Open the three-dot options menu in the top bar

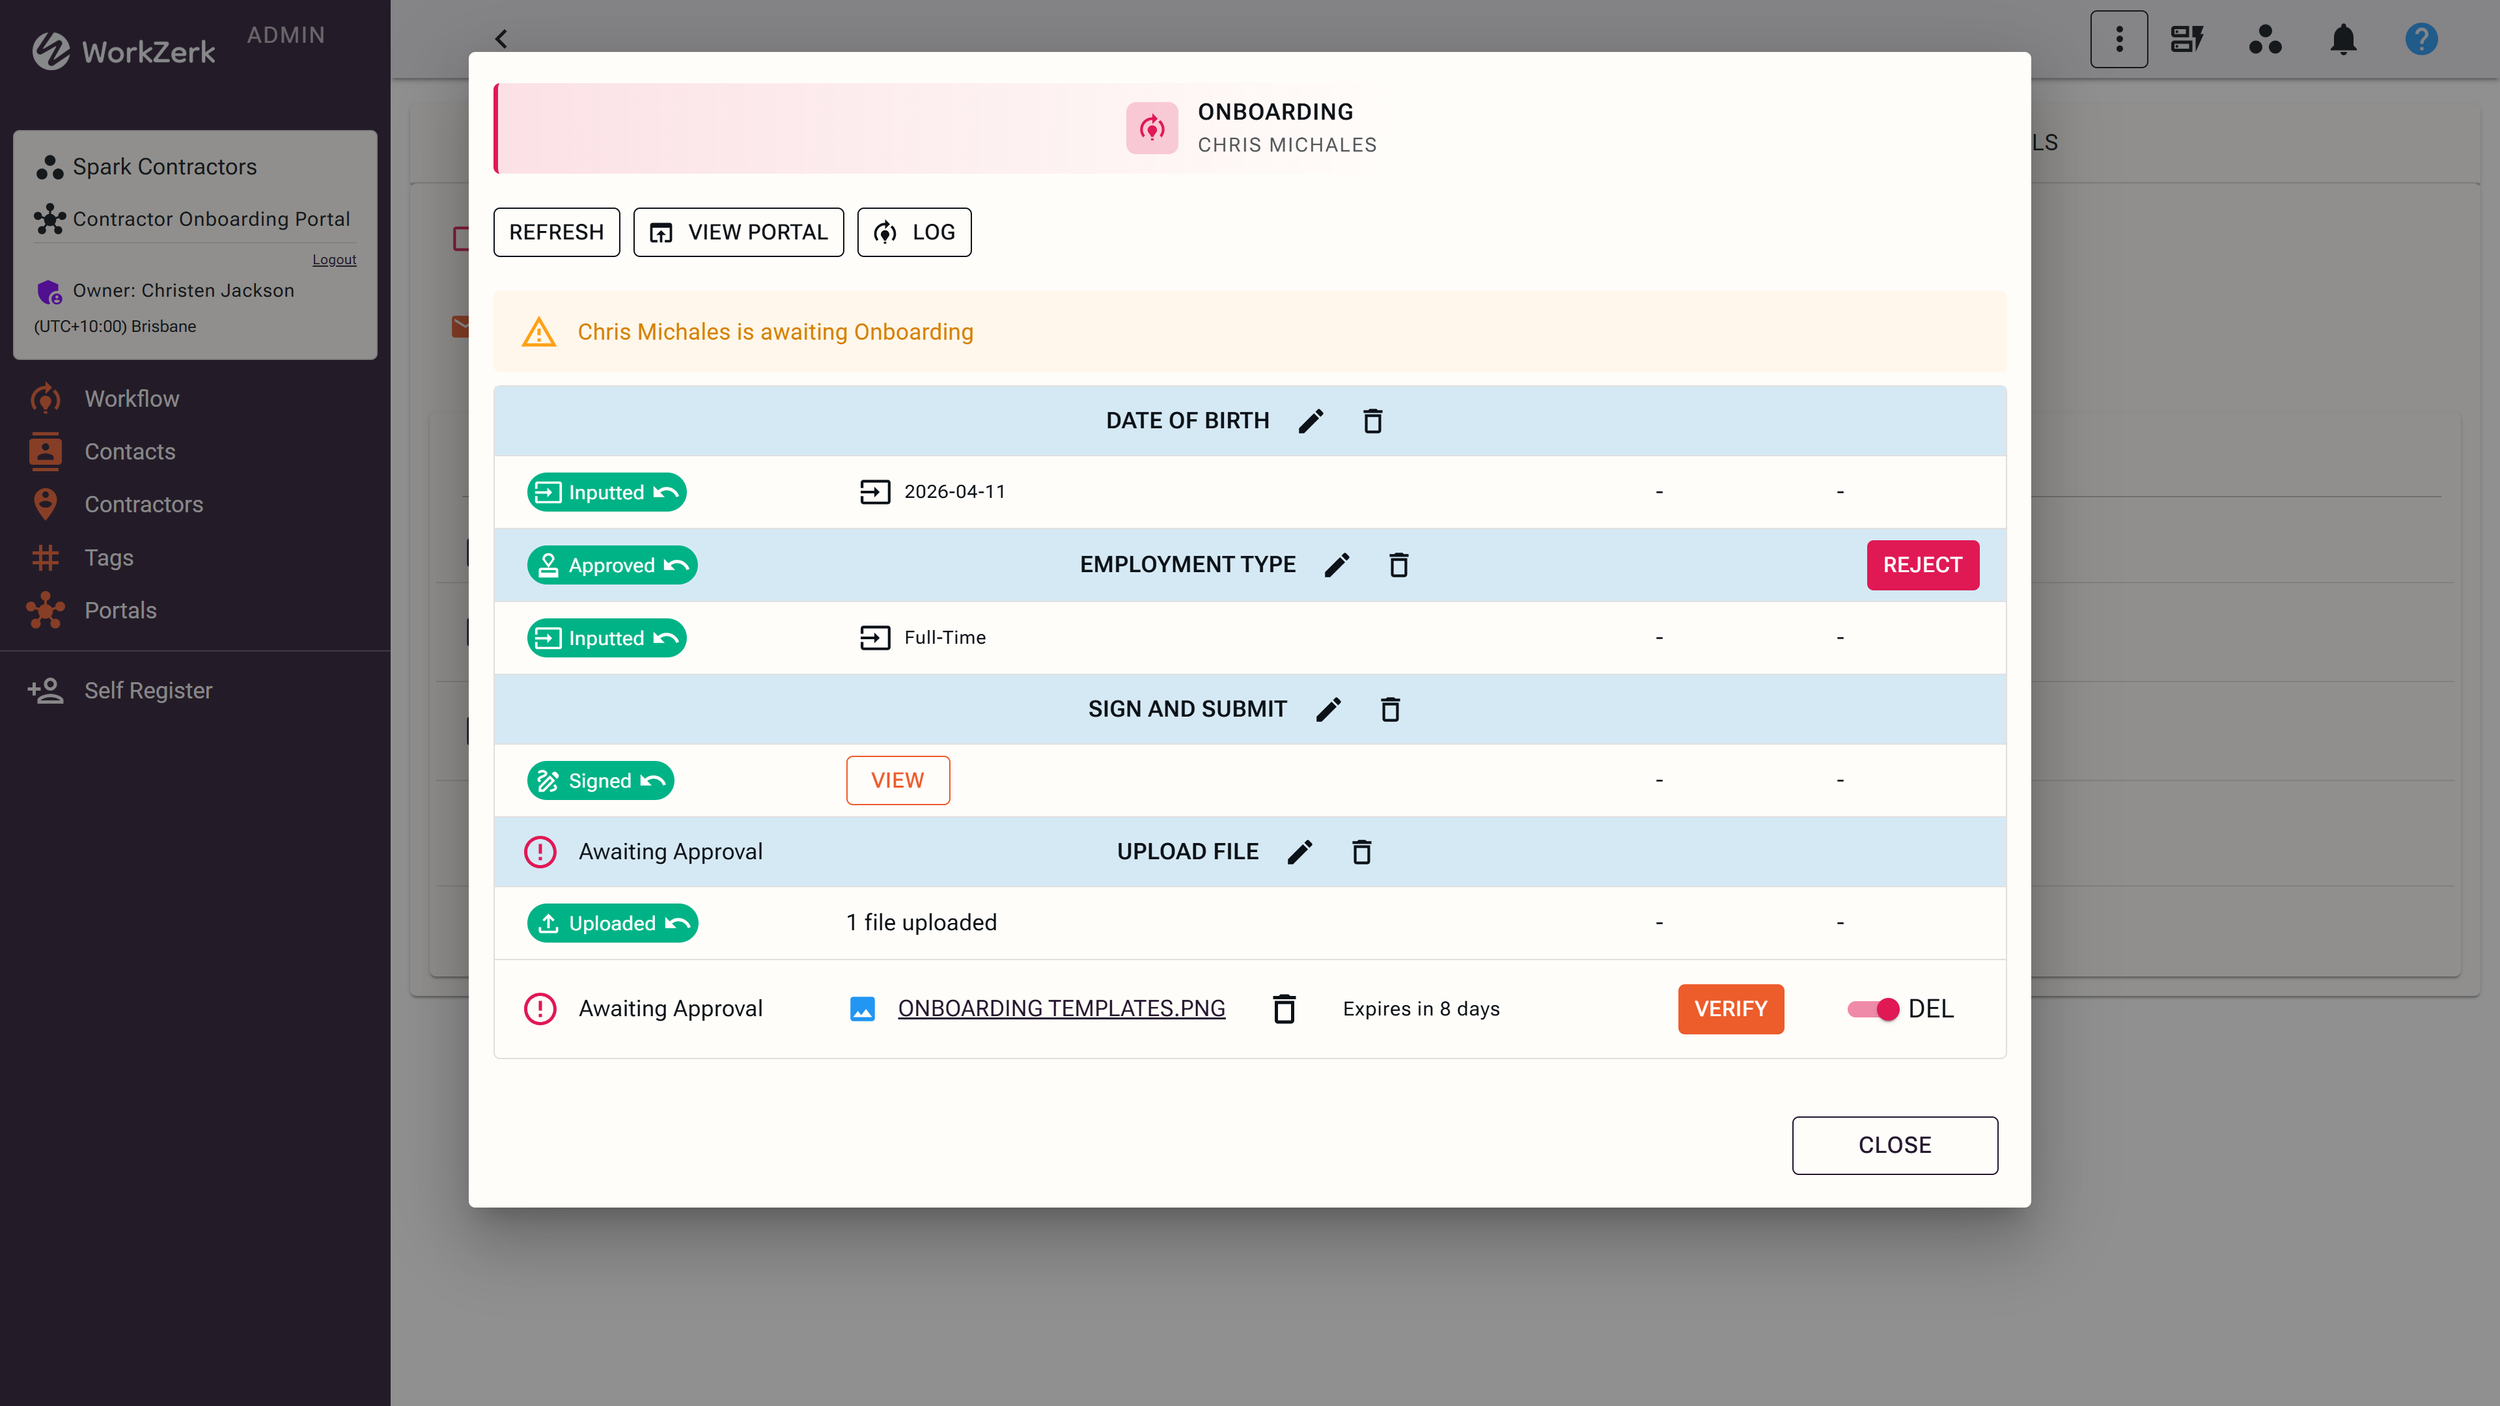pos(2119,39)
